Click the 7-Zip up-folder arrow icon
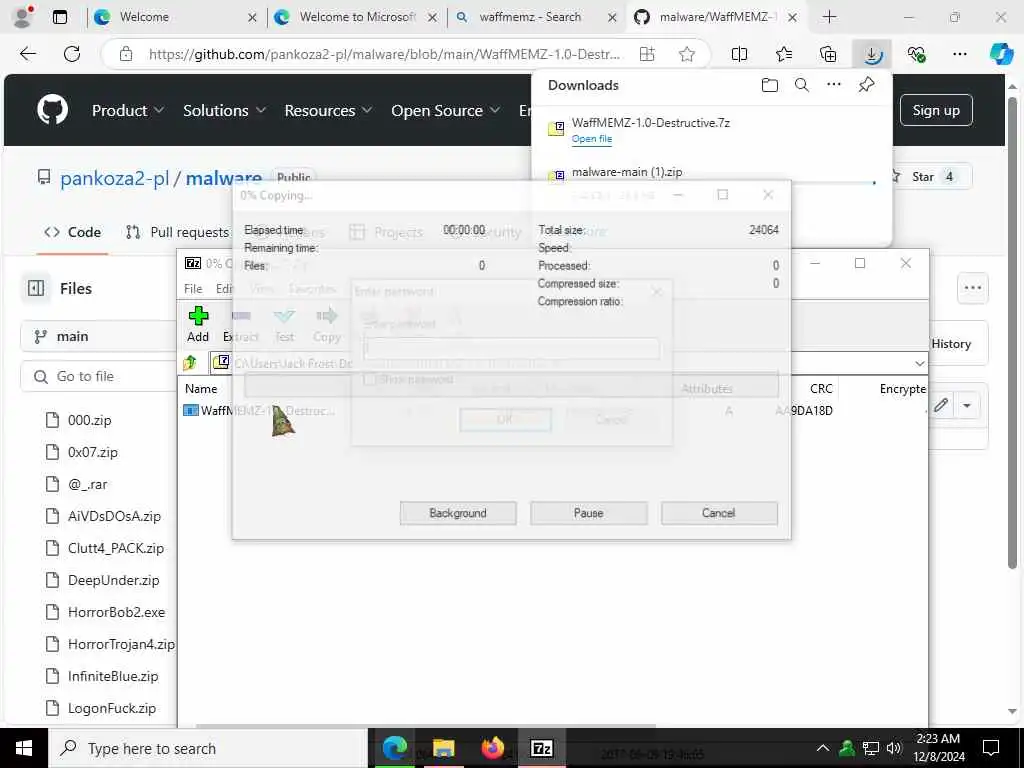 coord(190,362)
